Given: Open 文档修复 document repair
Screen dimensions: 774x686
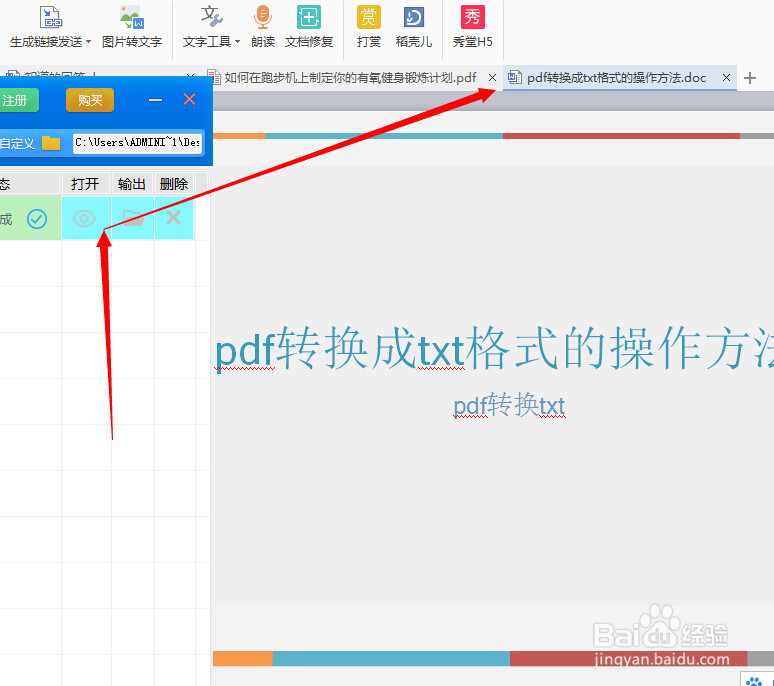Looking at the screenshot, I should coord(309,27).
